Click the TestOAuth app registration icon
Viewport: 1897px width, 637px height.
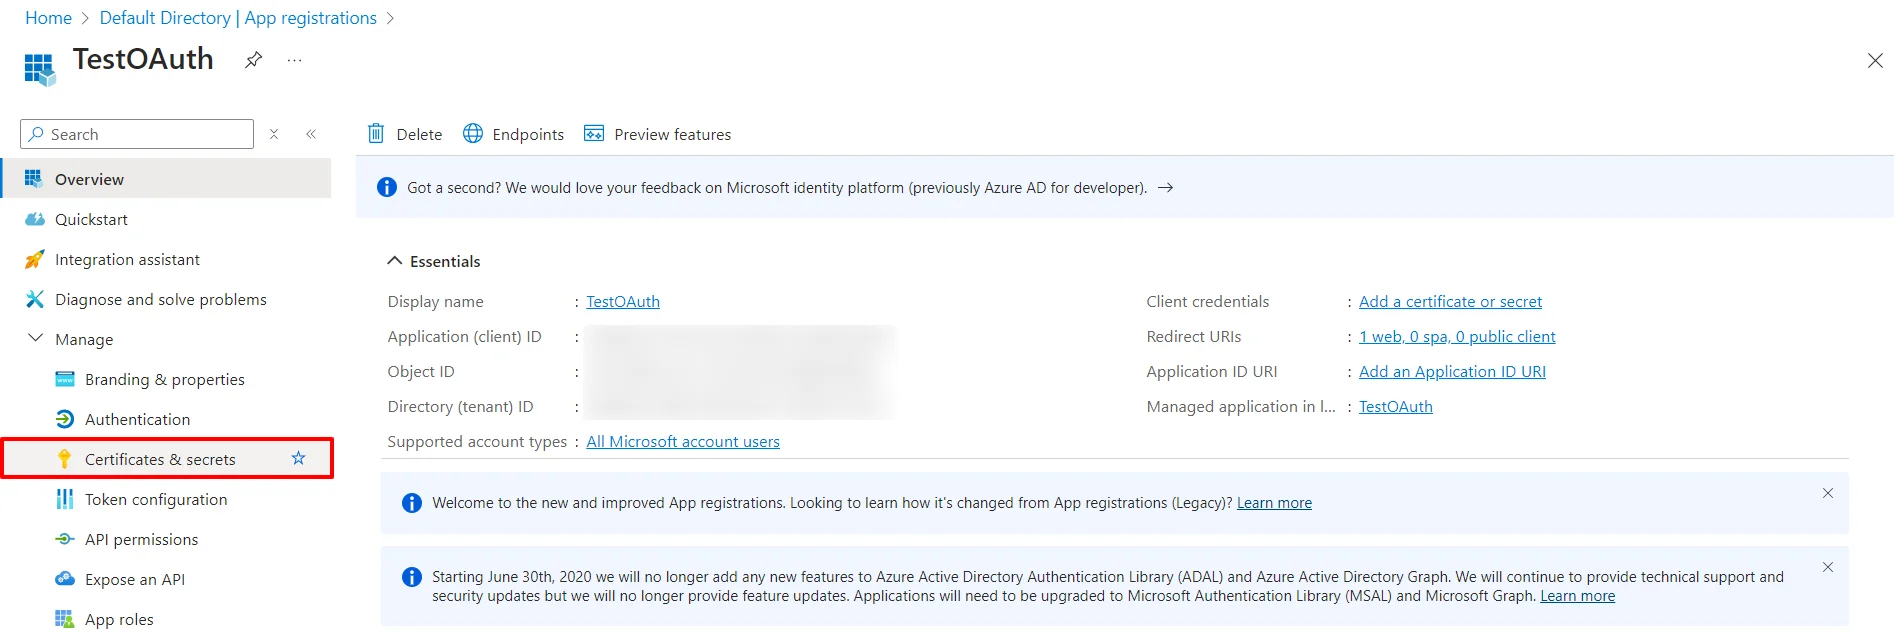[x=39, y=69]
